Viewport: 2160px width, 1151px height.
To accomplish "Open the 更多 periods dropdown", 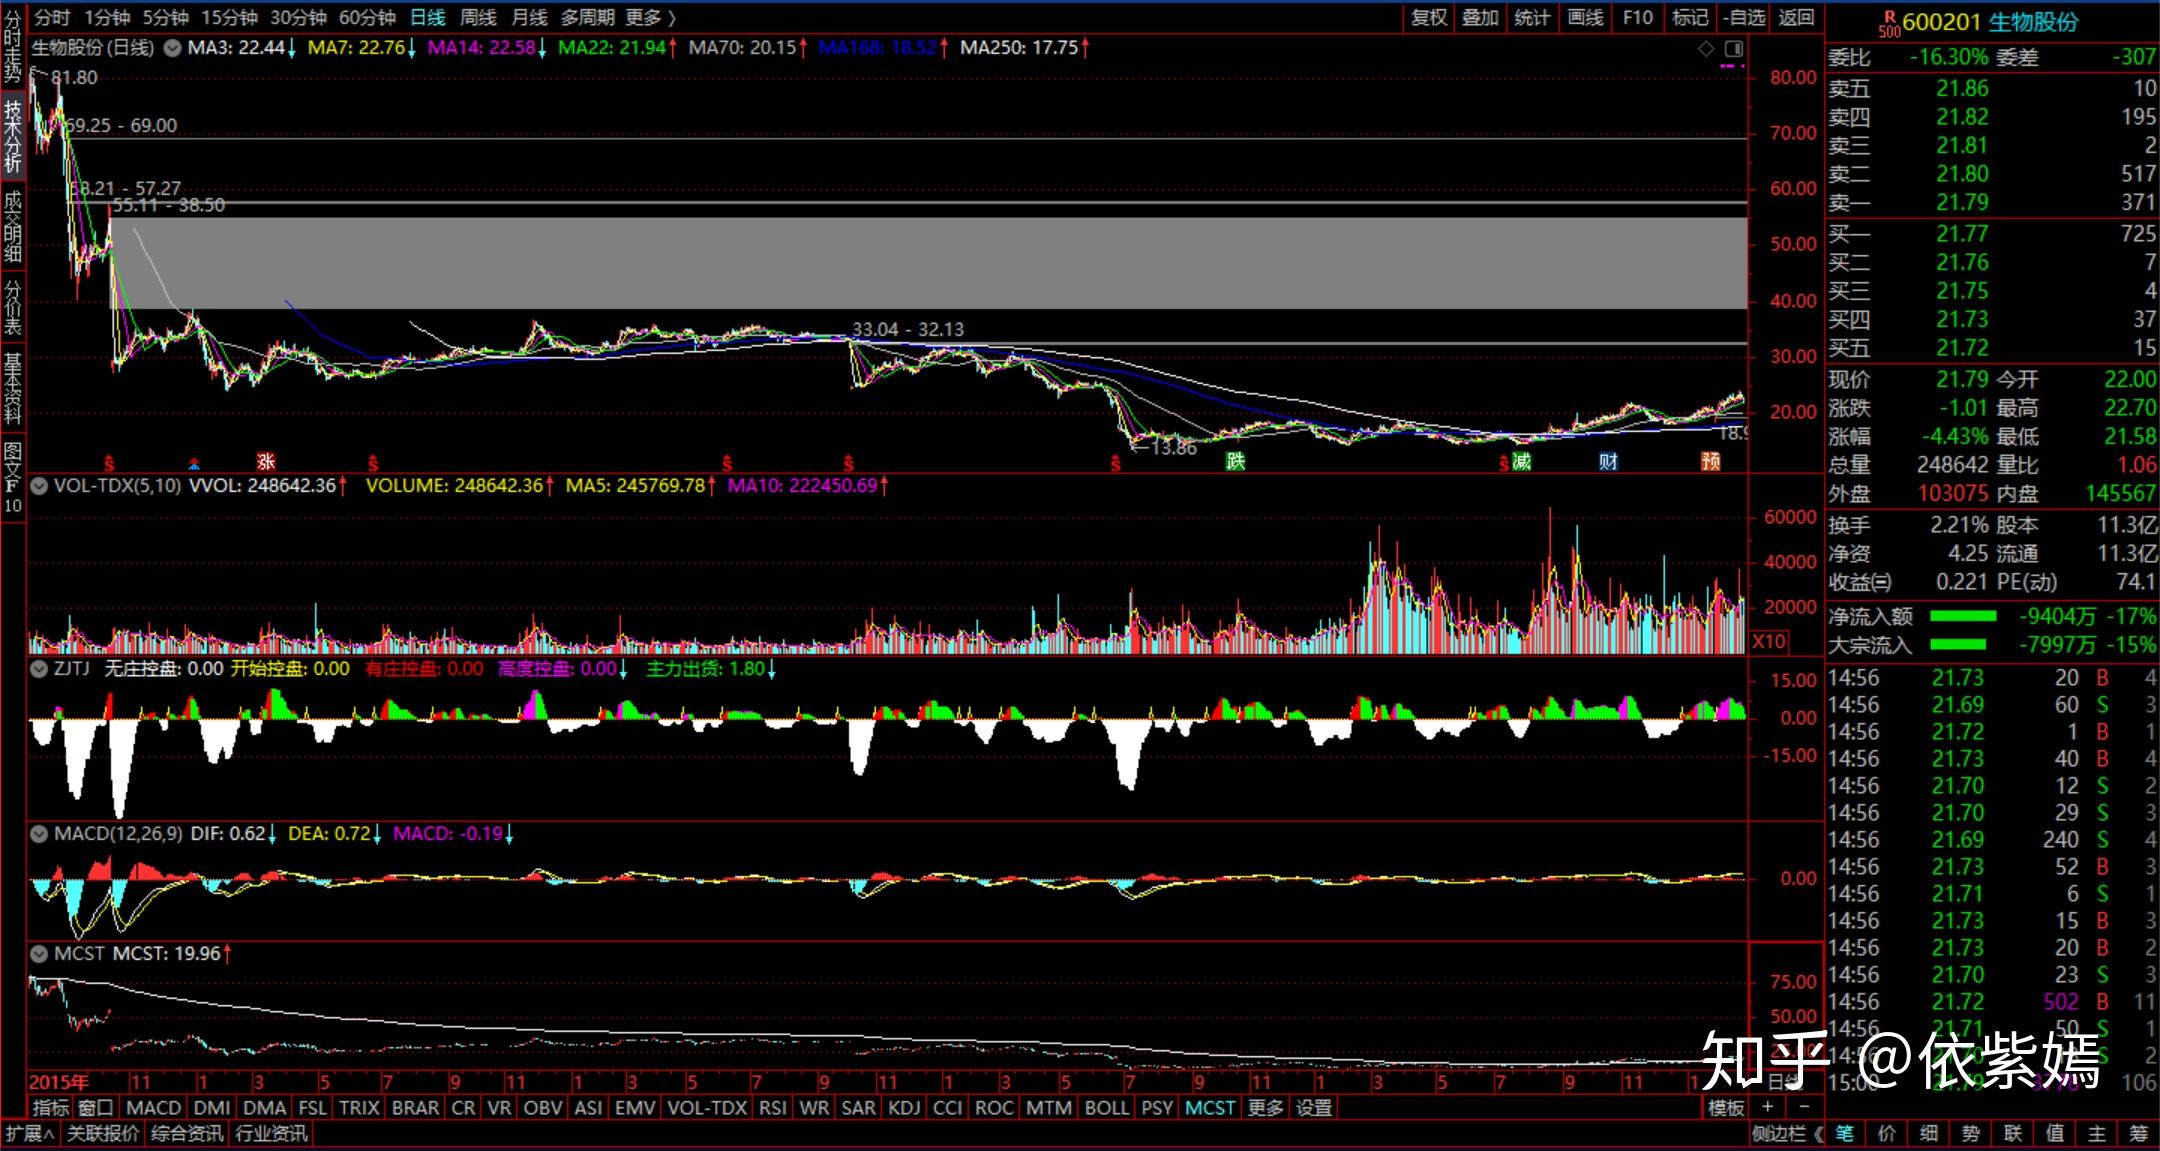I will [x=650, y=18].
